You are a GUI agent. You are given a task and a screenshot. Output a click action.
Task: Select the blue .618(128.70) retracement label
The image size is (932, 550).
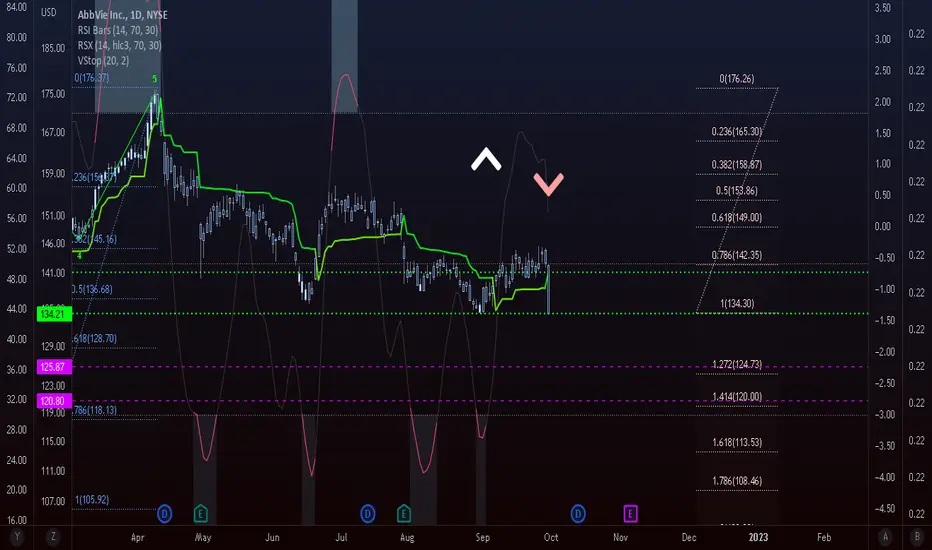(95, 338)
